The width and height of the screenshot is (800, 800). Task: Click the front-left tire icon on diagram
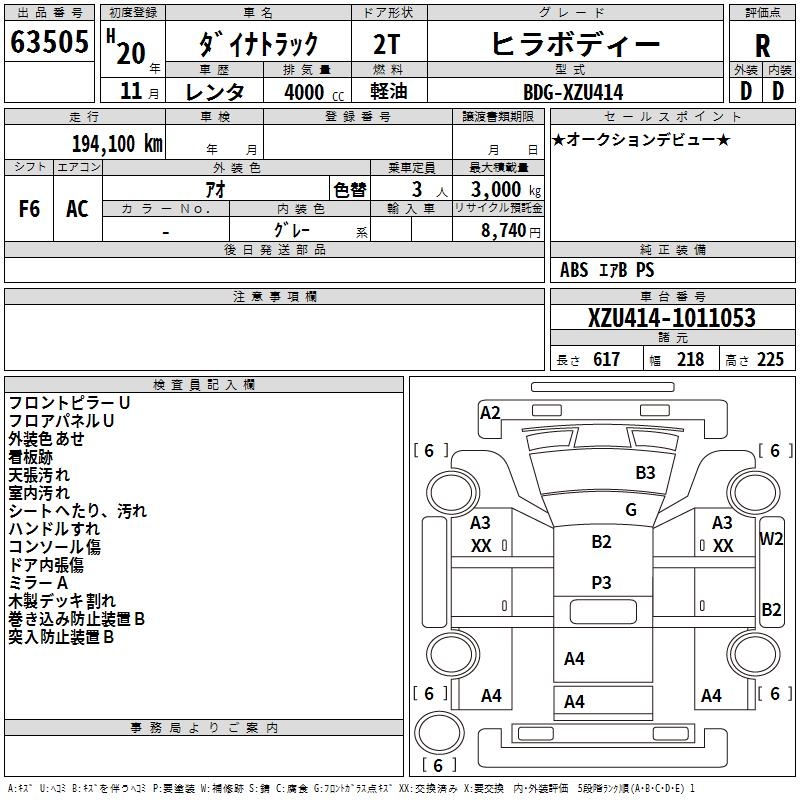point(453,493)
